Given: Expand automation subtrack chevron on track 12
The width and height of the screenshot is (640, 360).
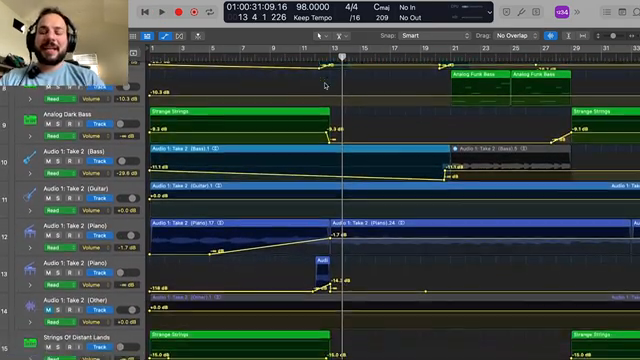Looking at the screenshot, I should click(x=30, y=248).
